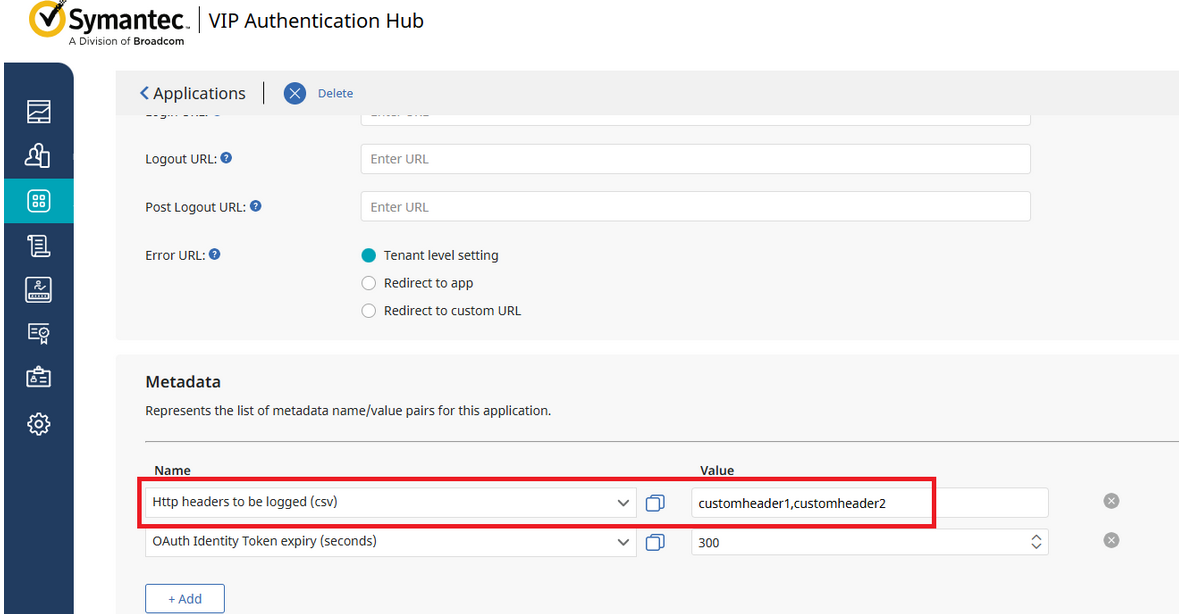This screenshot has width=1179, height=614.
Task: Open the users icon in sidebar
Action: 38,156
